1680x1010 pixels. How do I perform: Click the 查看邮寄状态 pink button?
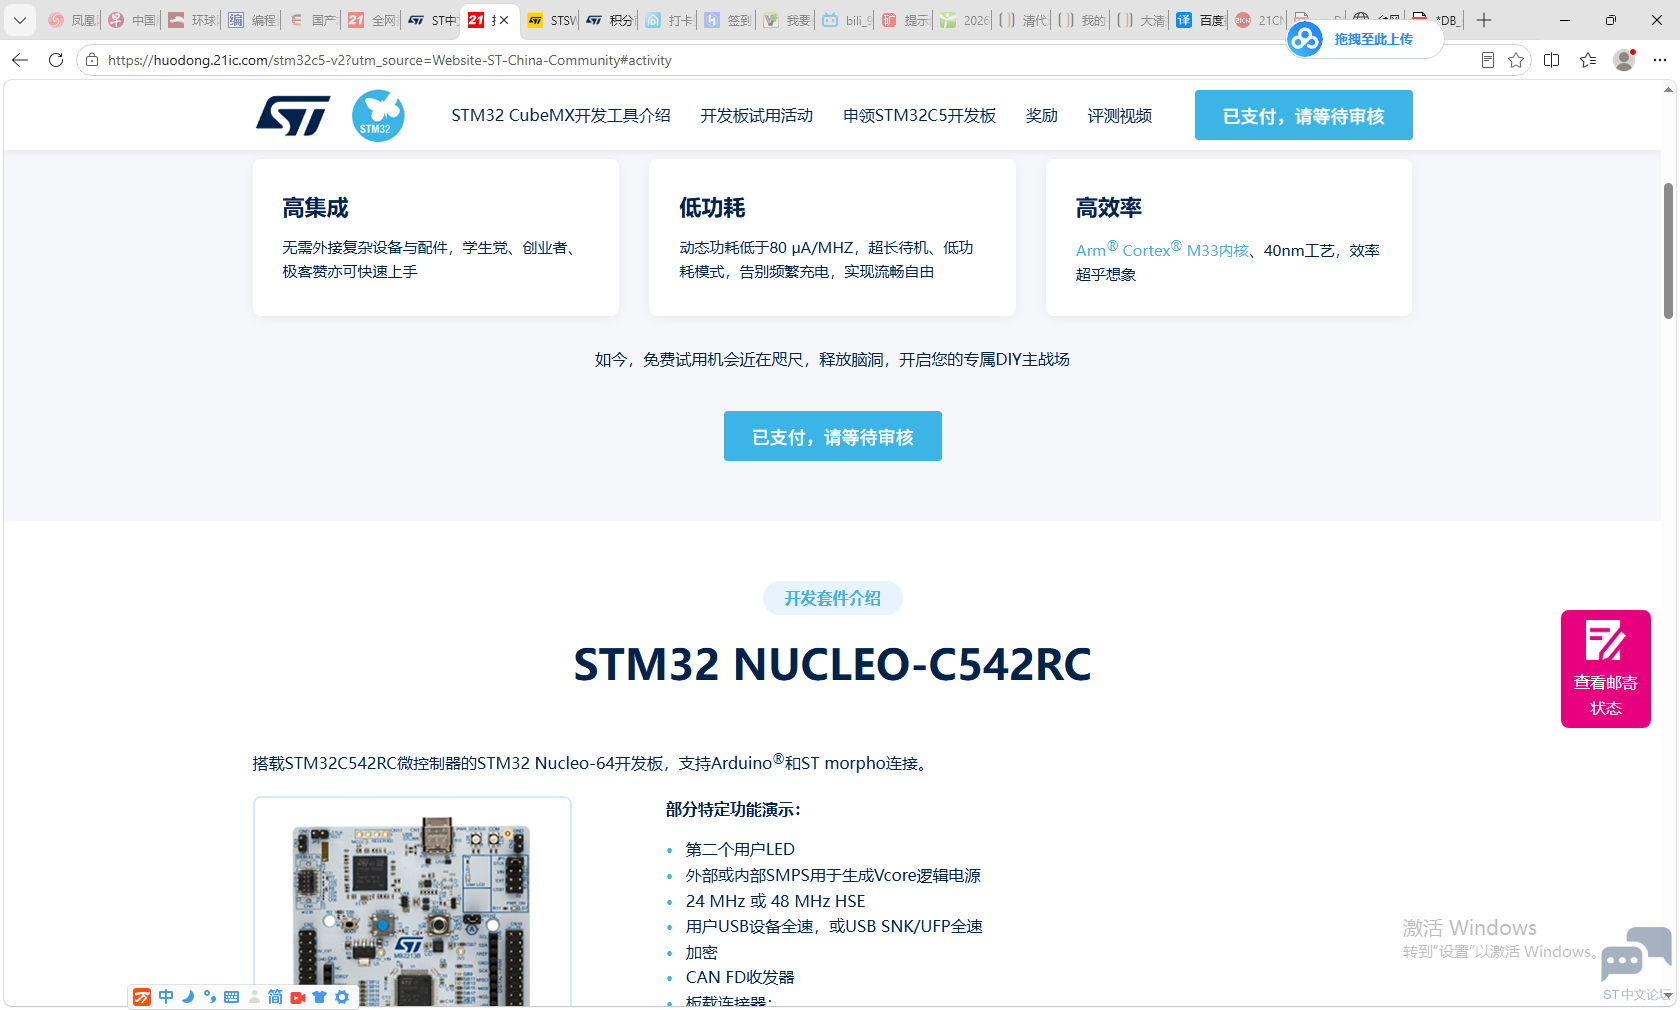tap(1606, 669)
